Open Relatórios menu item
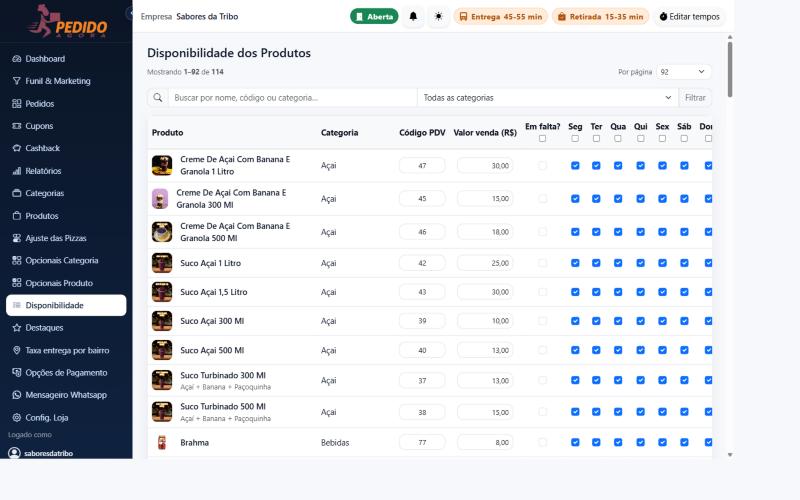Image resolution: width=800 pixels, height=500 pixels. 66,171
